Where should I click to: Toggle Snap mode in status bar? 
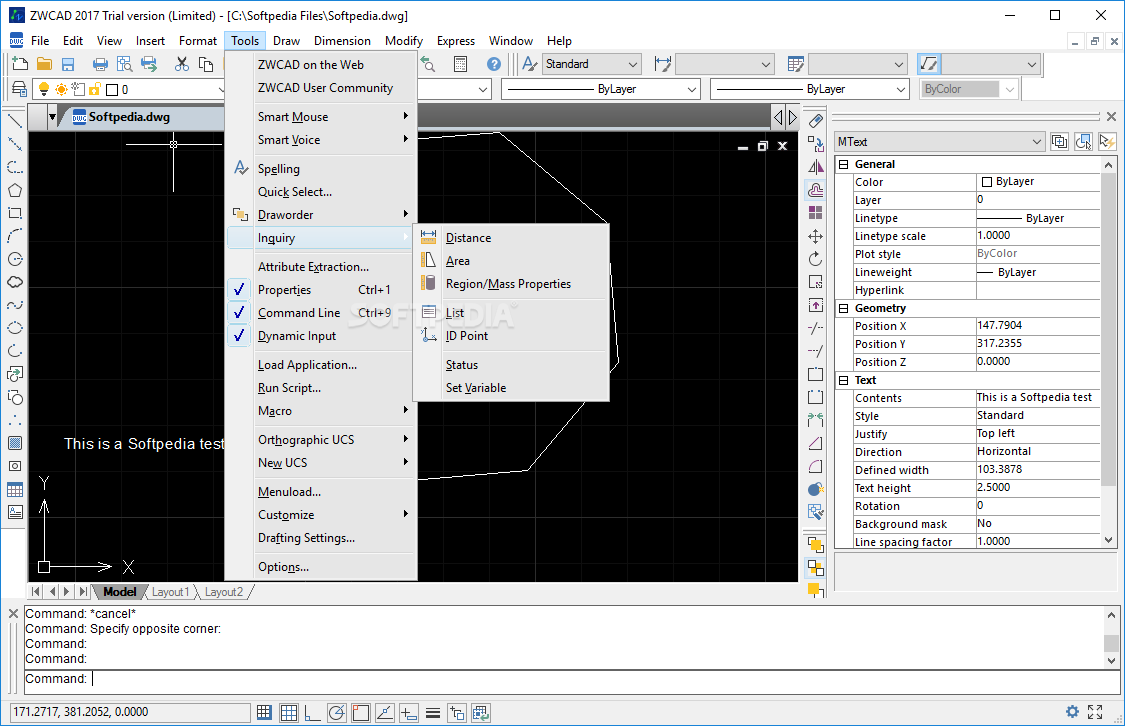coord(265,712)
